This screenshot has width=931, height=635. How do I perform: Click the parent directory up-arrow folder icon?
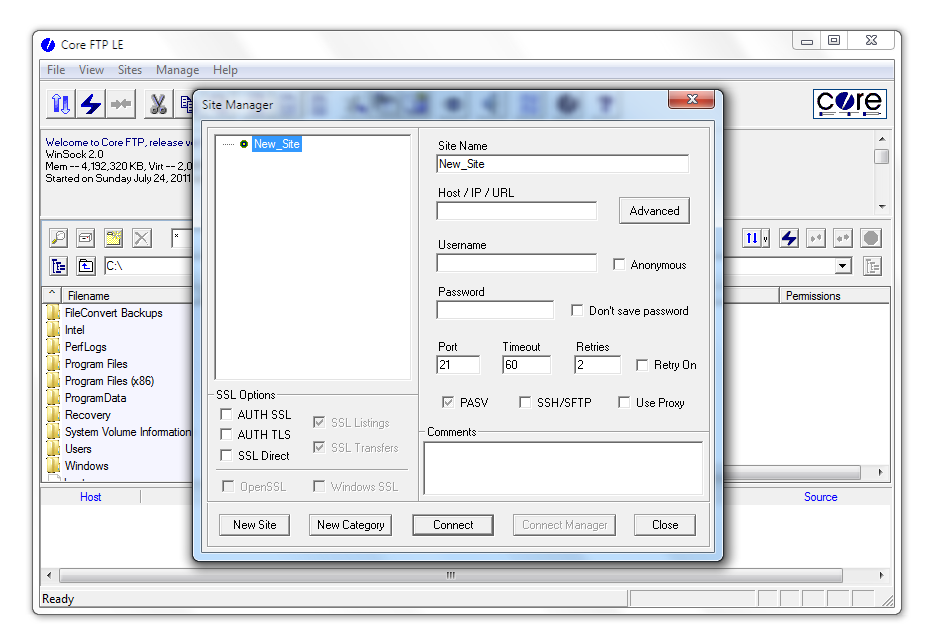click(x=87, y=266)
